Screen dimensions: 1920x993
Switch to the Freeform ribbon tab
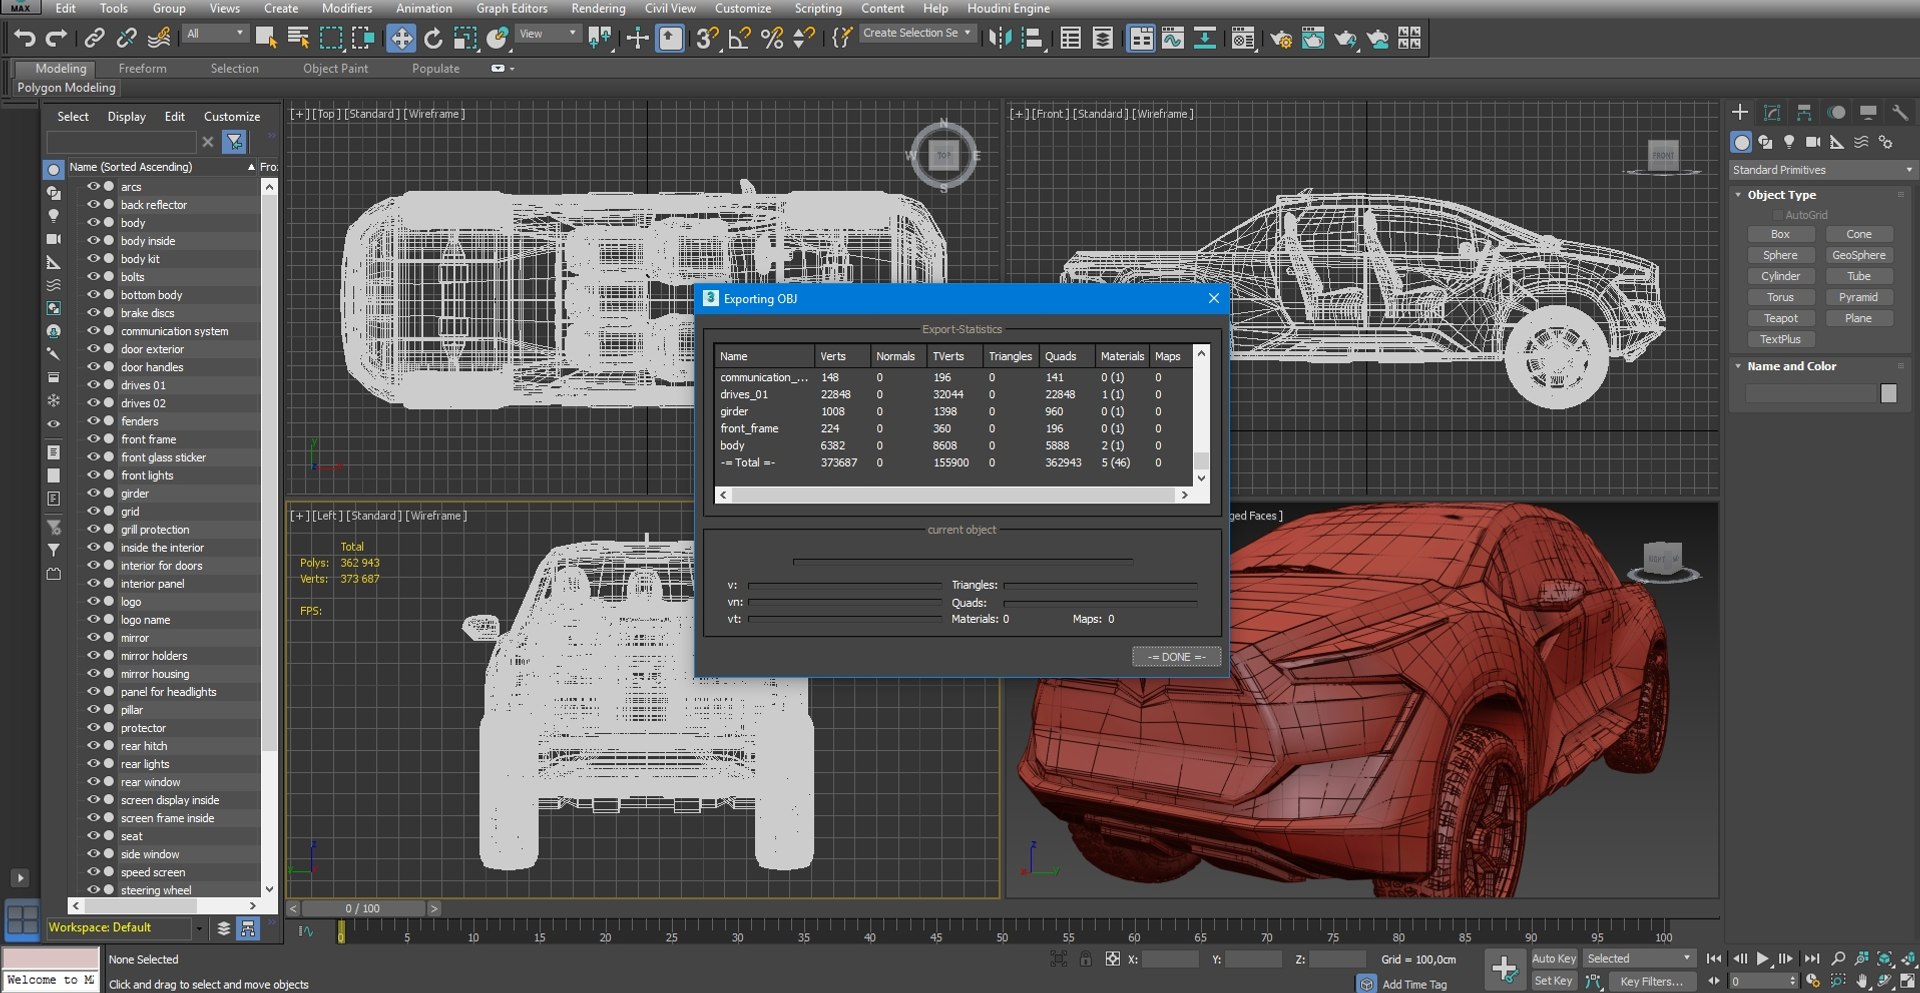point(143,69)
